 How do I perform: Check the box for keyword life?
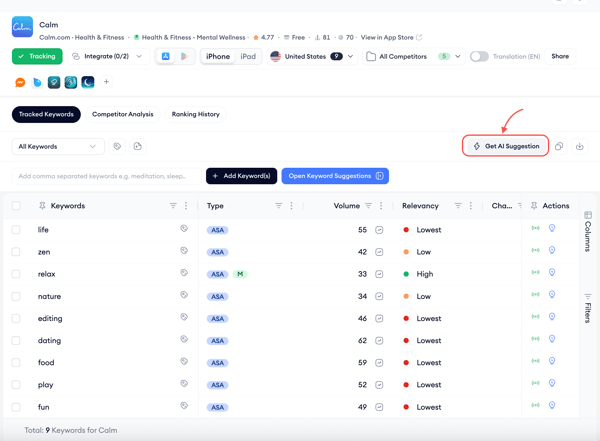16,230
